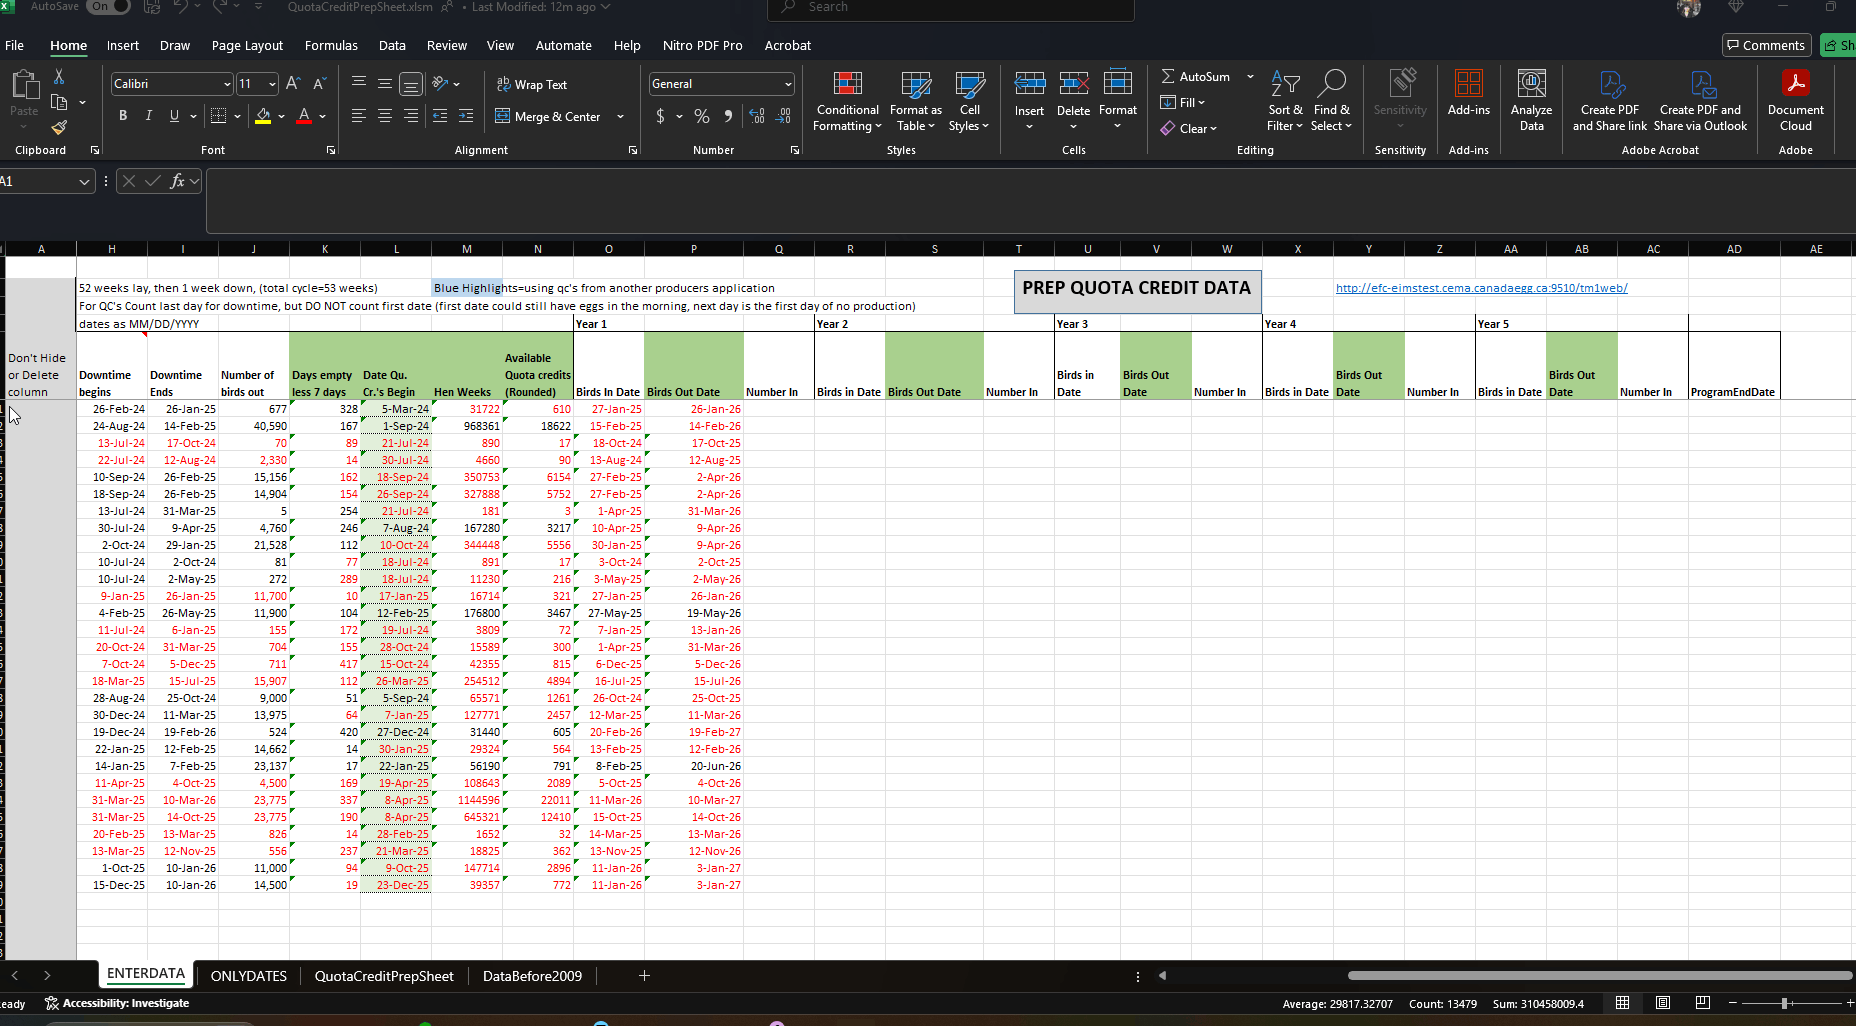Click the Align Left icon
Image resolution: width=1856 pixels, height=1026 pixels.
(358, 116)
